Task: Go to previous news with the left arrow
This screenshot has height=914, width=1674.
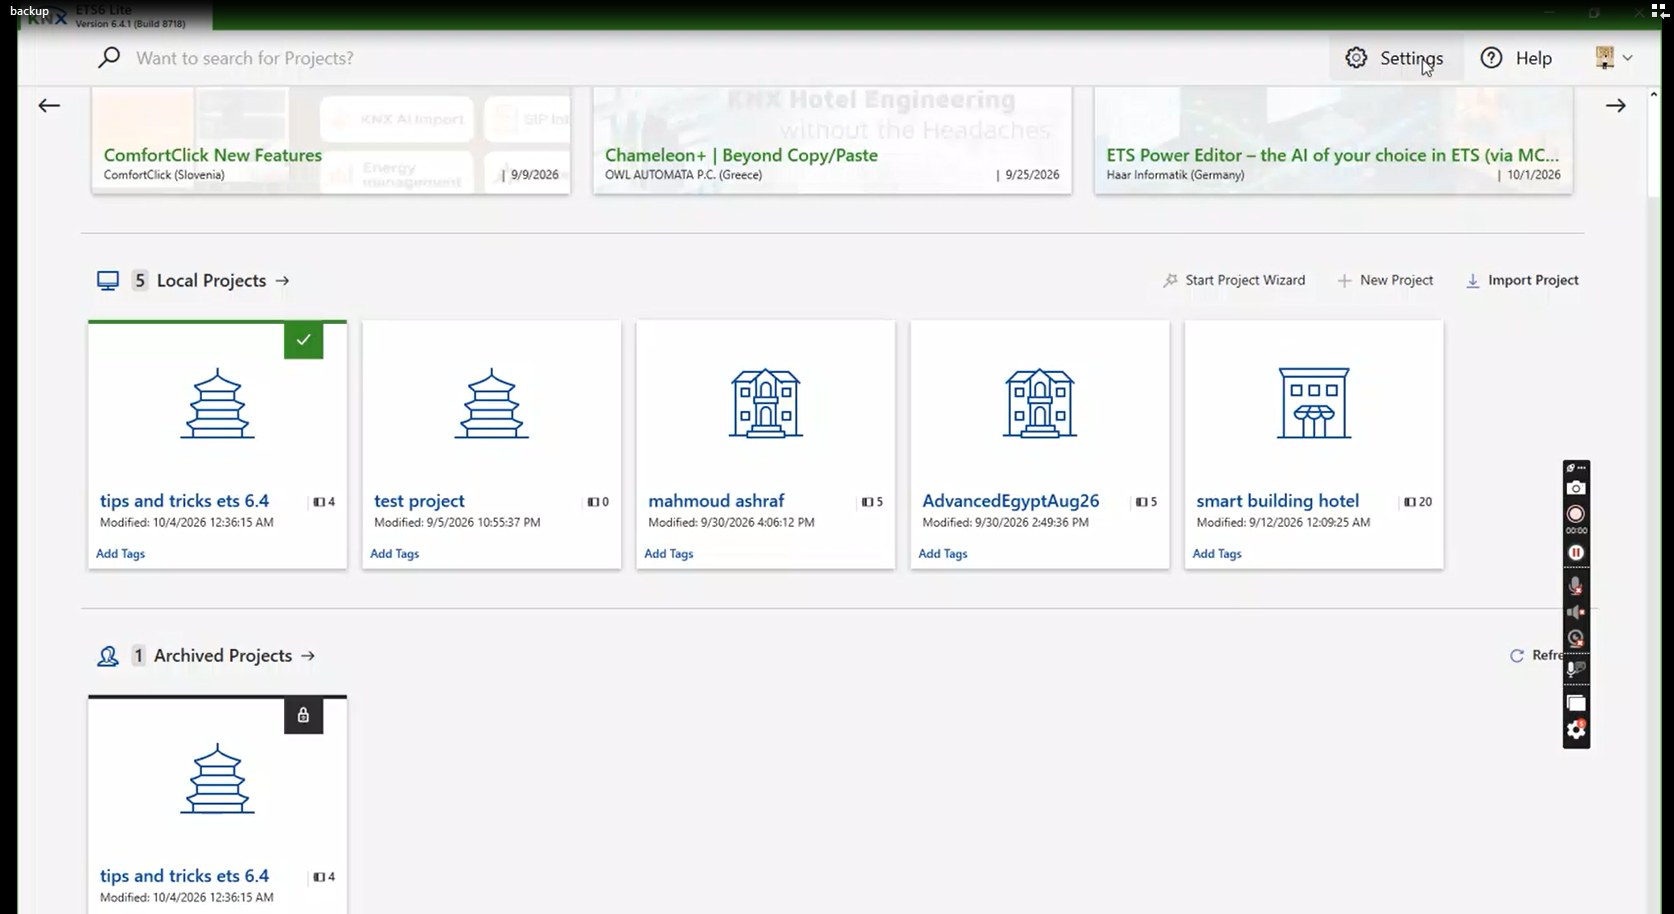Action: [49, 105]
